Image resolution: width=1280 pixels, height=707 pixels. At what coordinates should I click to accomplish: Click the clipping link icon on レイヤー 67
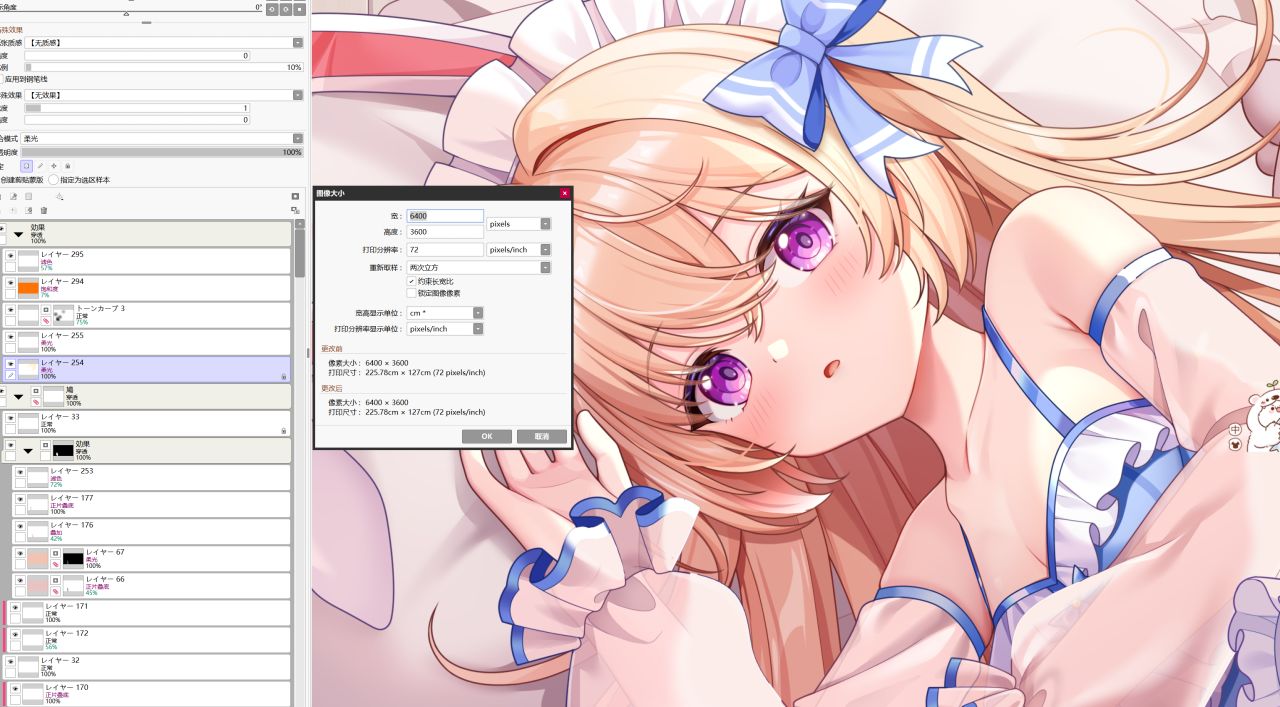coord(56,565)
